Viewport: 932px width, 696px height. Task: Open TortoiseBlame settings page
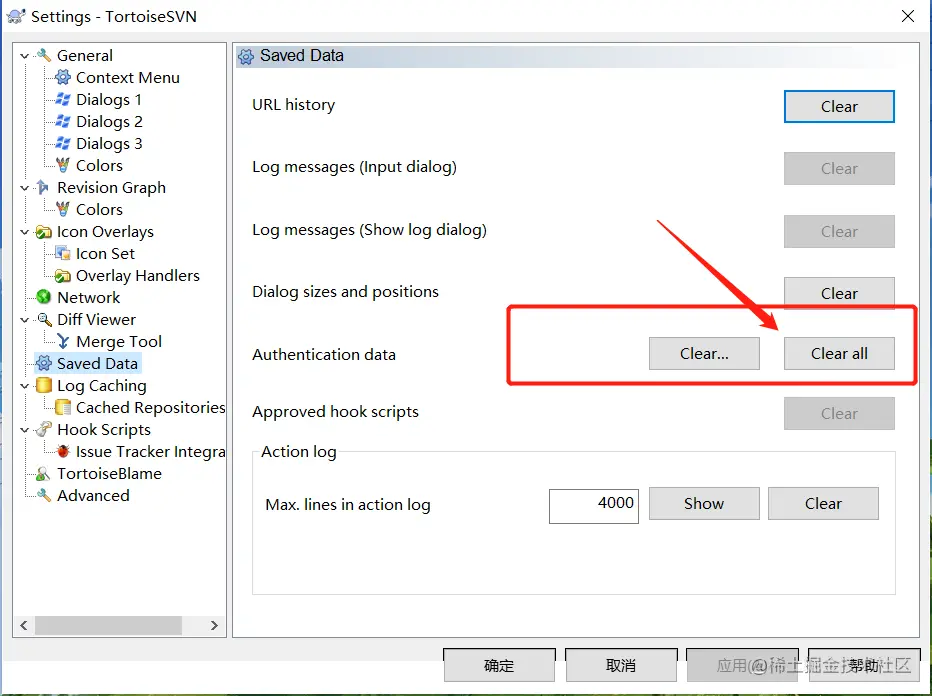coord(109,473)
